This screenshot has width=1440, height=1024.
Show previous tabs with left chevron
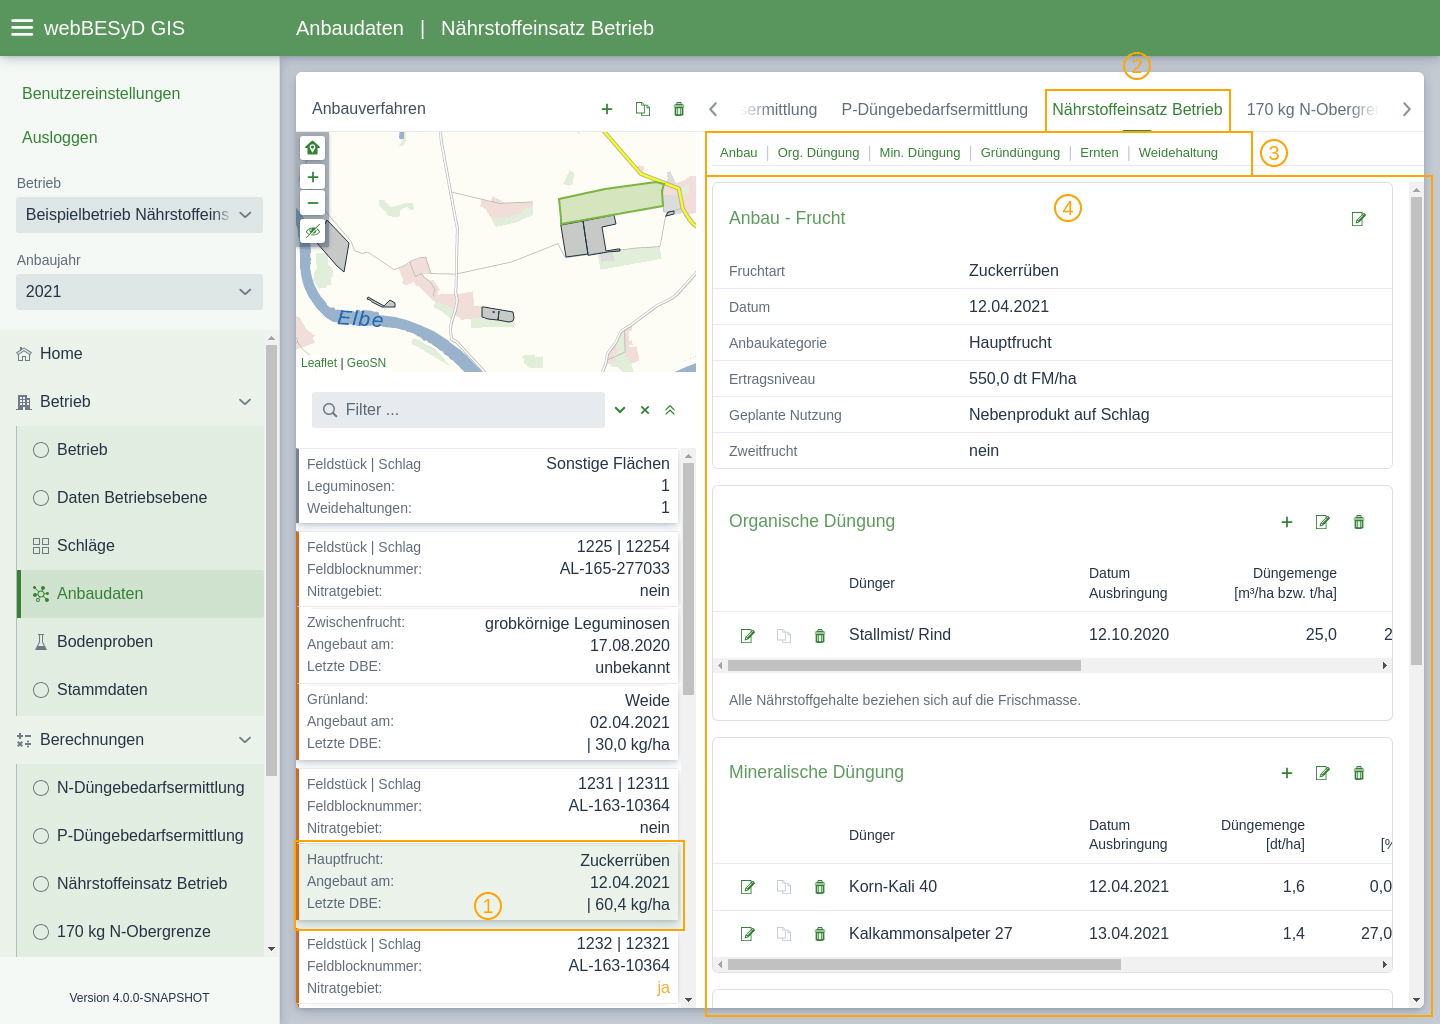713,109
